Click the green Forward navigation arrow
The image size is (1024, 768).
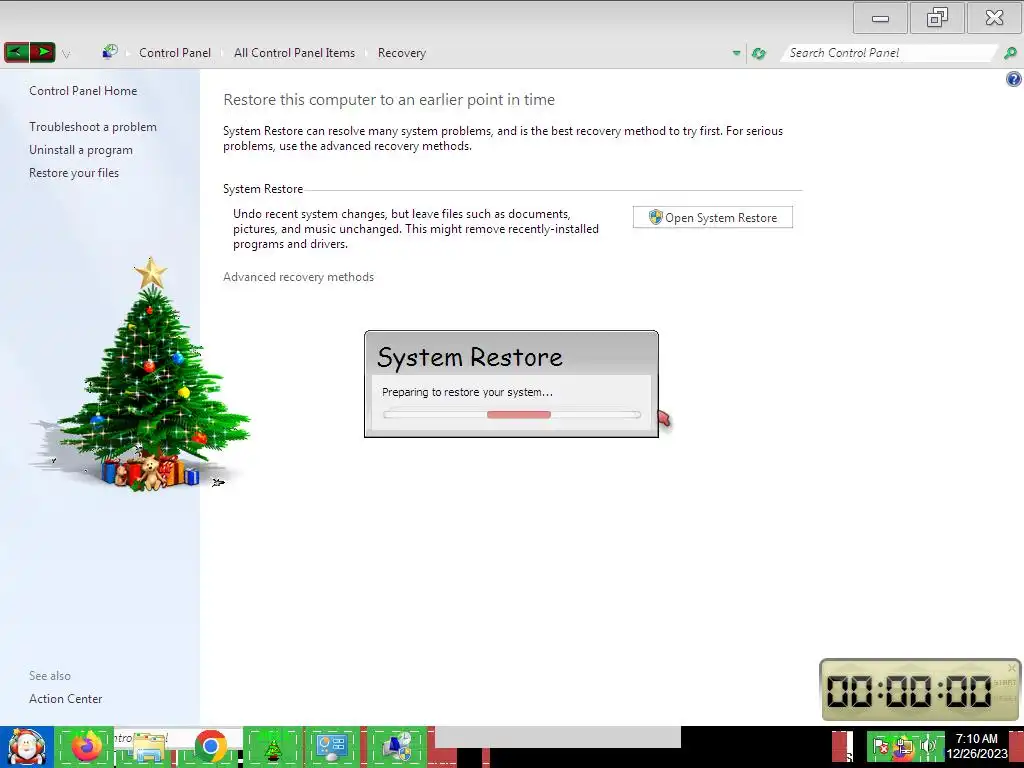[x=42, y=52]
